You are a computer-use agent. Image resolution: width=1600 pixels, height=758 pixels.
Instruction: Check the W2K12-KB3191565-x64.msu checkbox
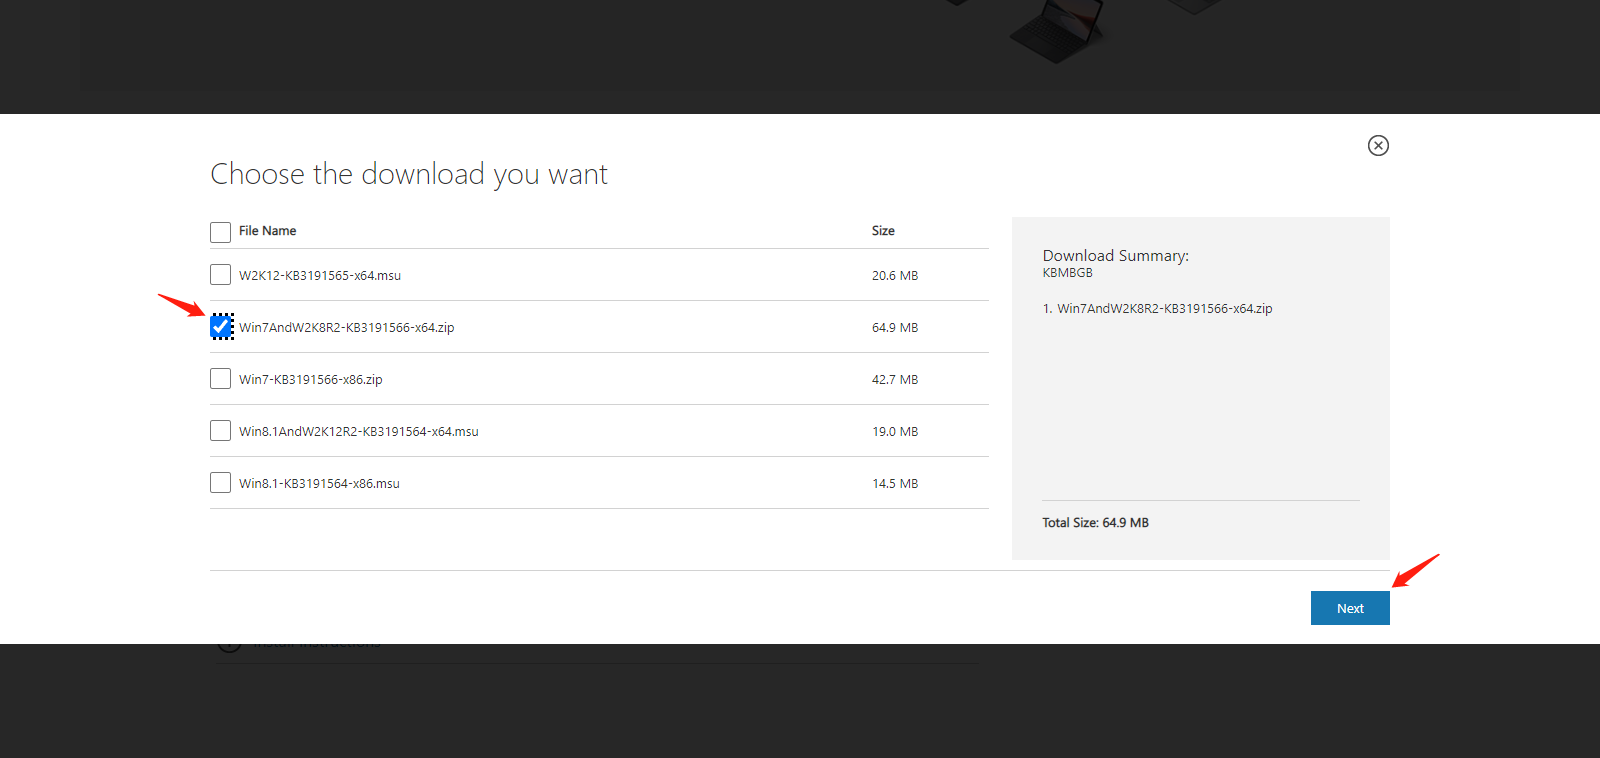pos(220,275)
